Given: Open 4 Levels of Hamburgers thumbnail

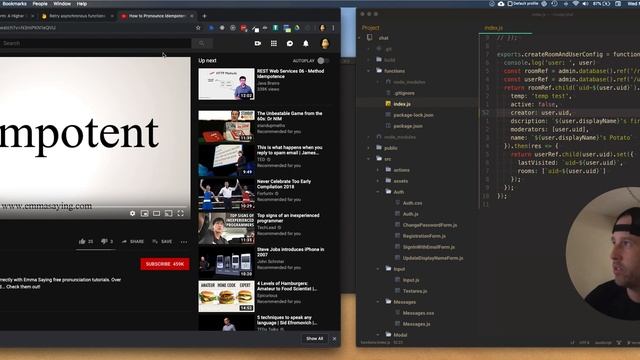Looking at the screenshot, I should tap(227, 296).
